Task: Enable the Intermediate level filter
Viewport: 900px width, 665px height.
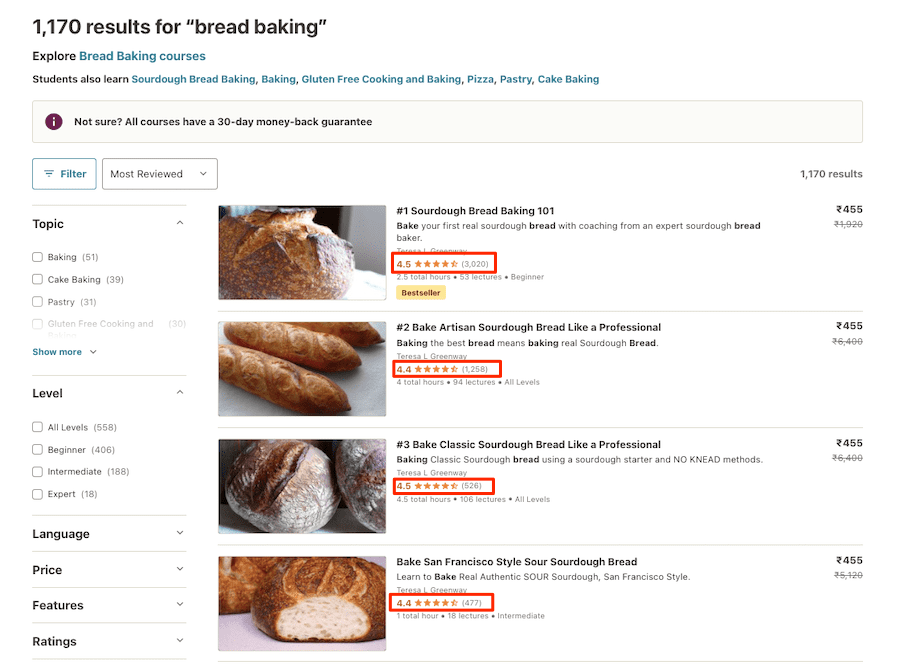Action: click(x=36, y=471)
